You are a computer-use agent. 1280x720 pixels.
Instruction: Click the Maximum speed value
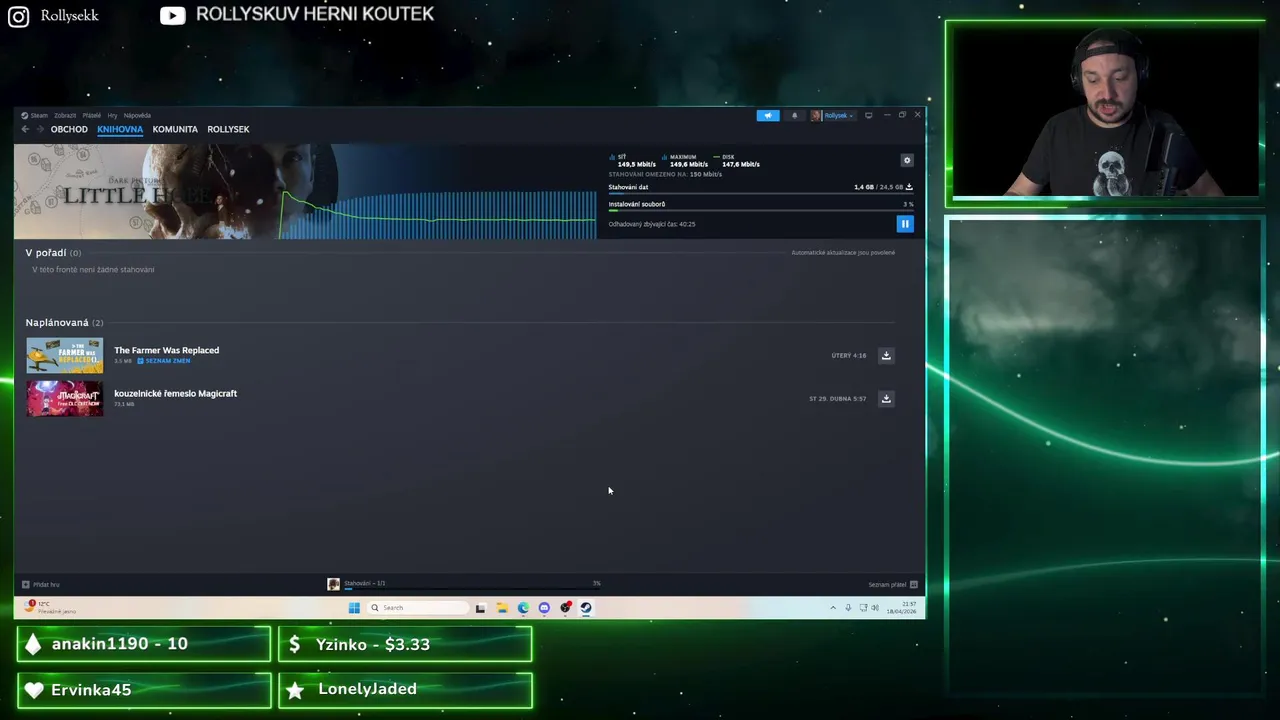pos(689,164)
